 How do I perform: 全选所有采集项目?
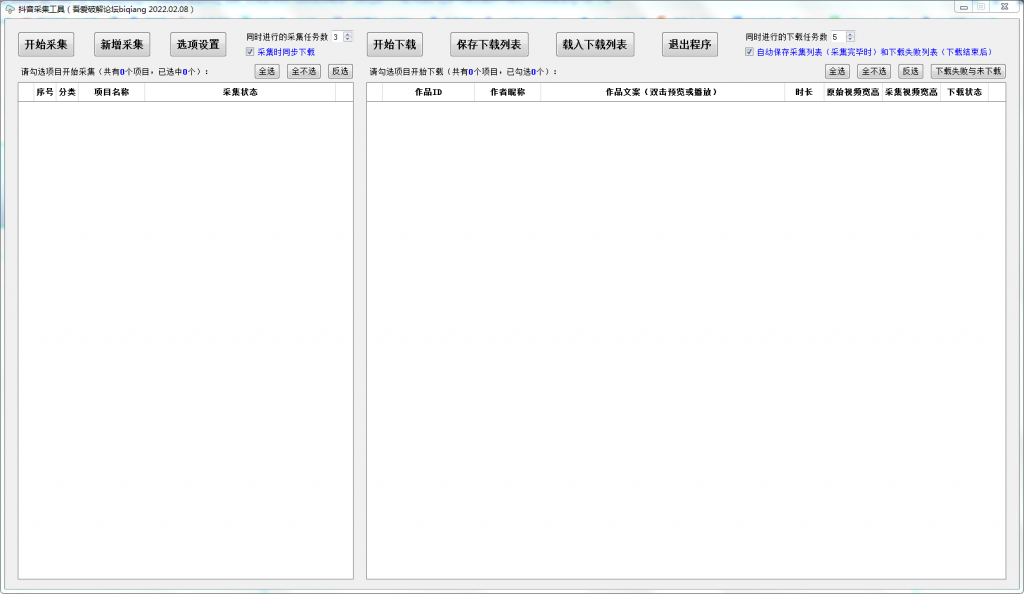pyautogui.click(x=266, y=71)
